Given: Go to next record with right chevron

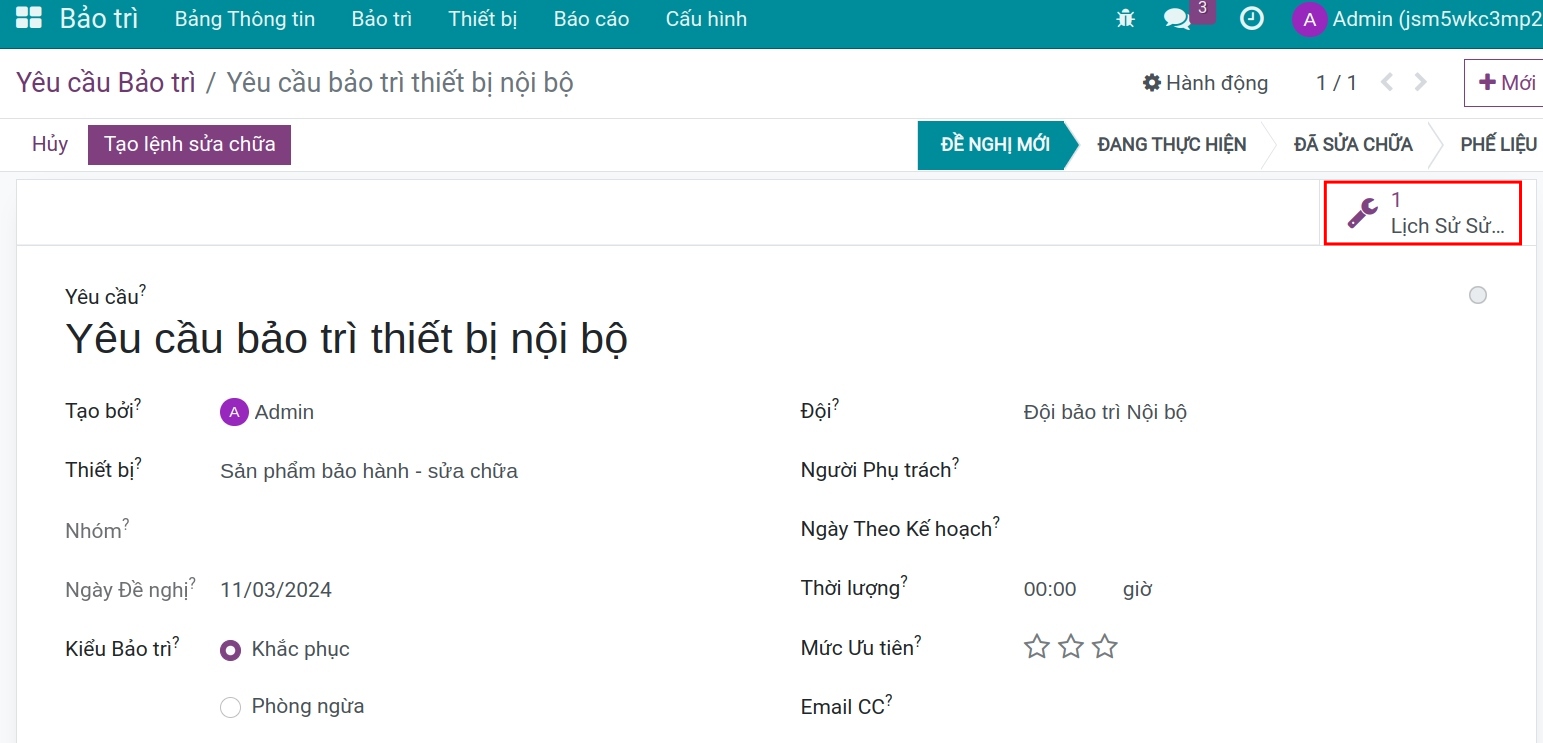Looking at the screenshot, I should [x=1420, y=83].
